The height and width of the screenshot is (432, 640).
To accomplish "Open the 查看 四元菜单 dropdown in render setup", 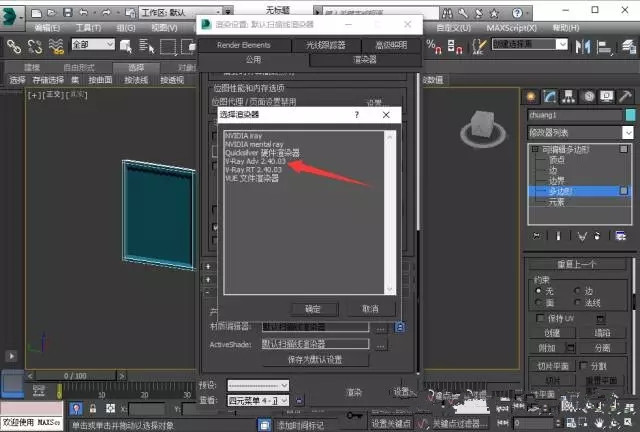I will coord(258,401).
